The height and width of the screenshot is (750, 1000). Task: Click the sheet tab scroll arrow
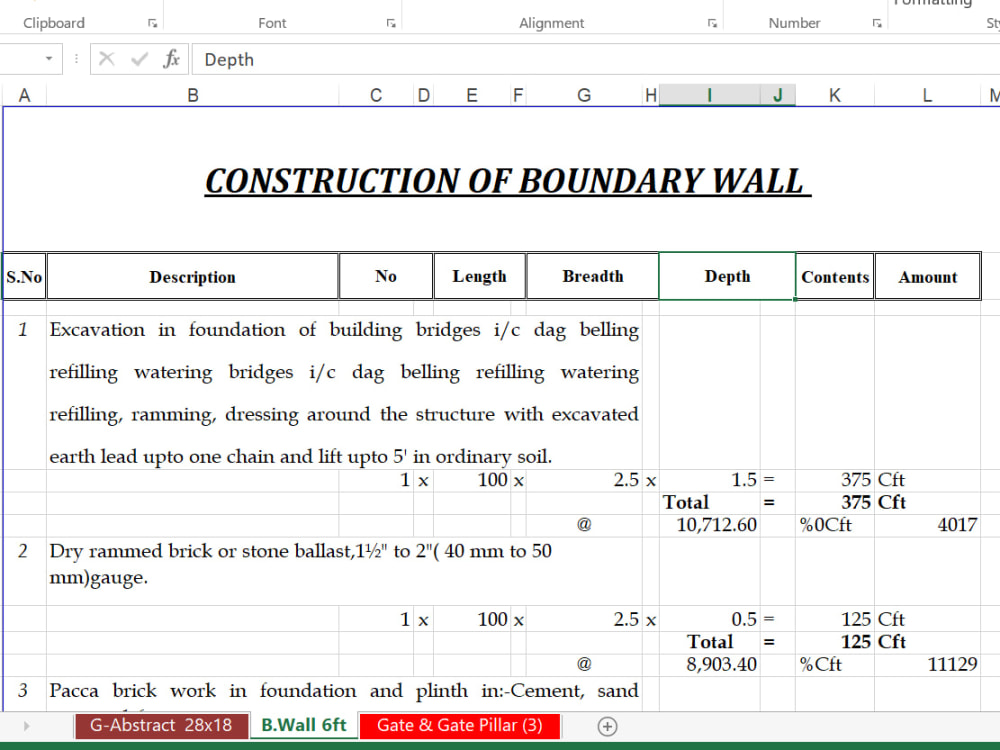(26, 726)
